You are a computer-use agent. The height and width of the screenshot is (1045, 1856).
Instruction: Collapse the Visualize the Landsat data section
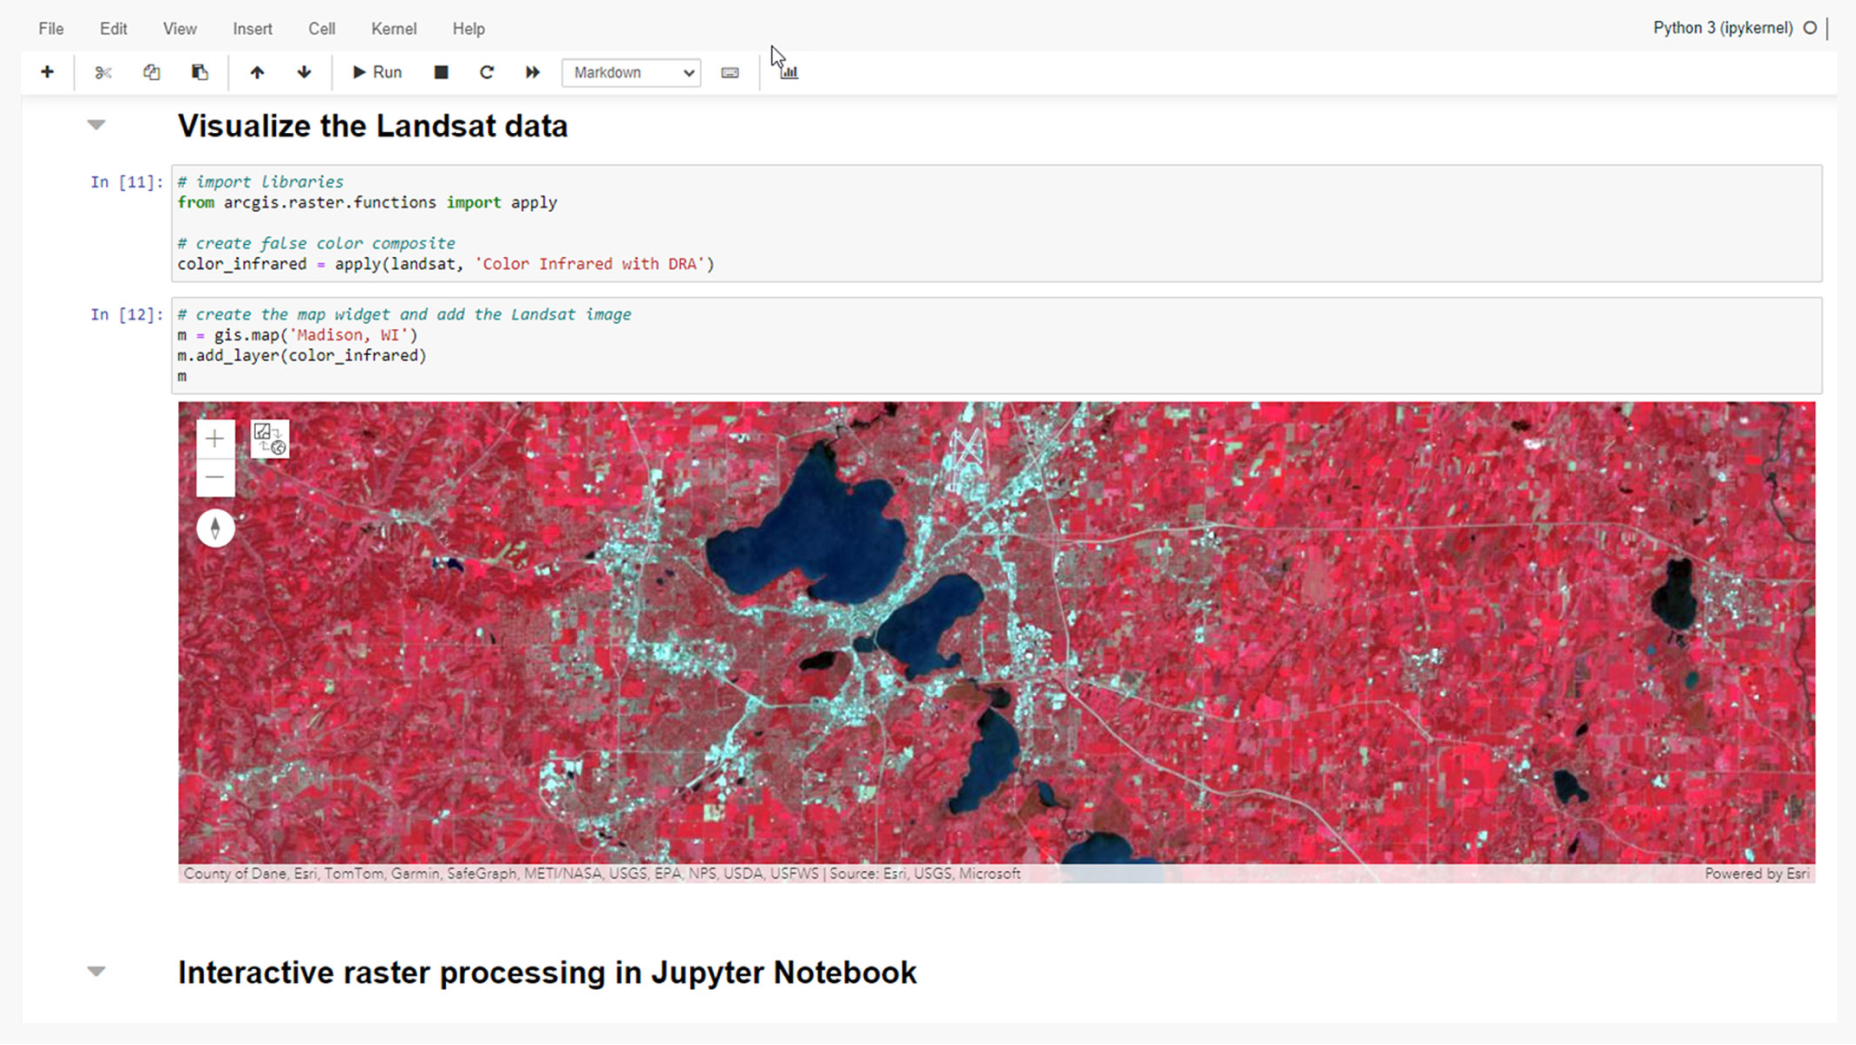click(96, 124)
